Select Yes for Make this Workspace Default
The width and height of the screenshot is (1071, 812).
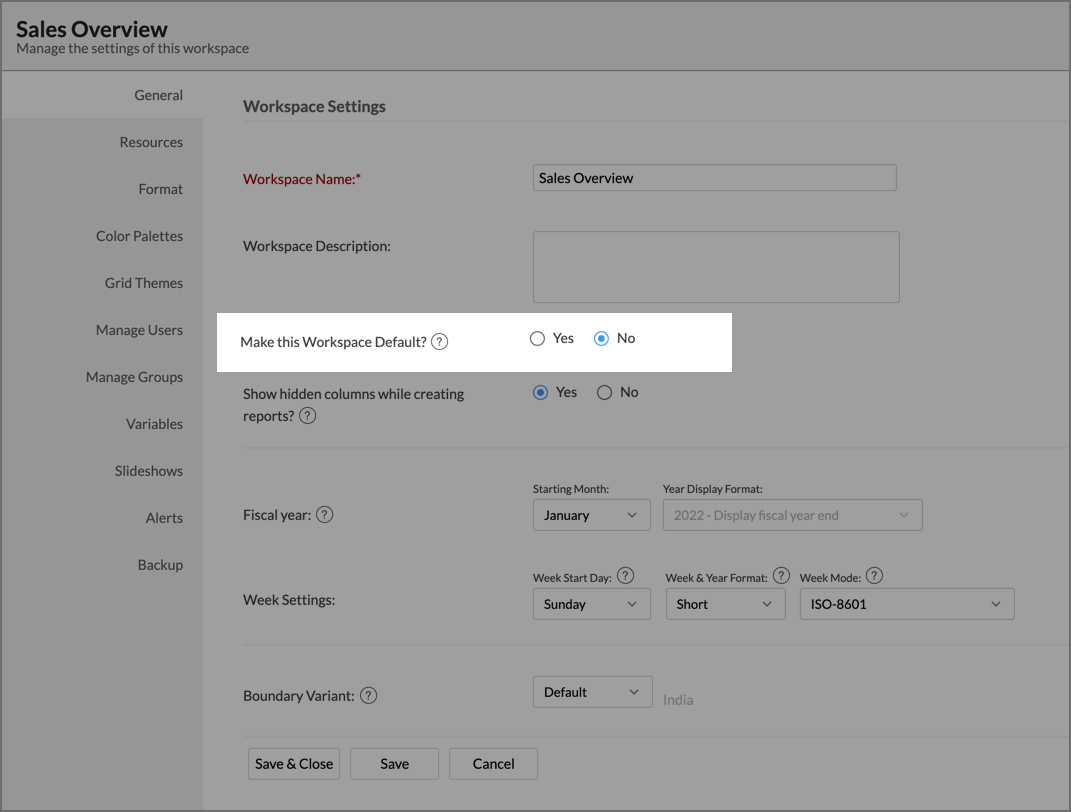[x=538, y=339]
